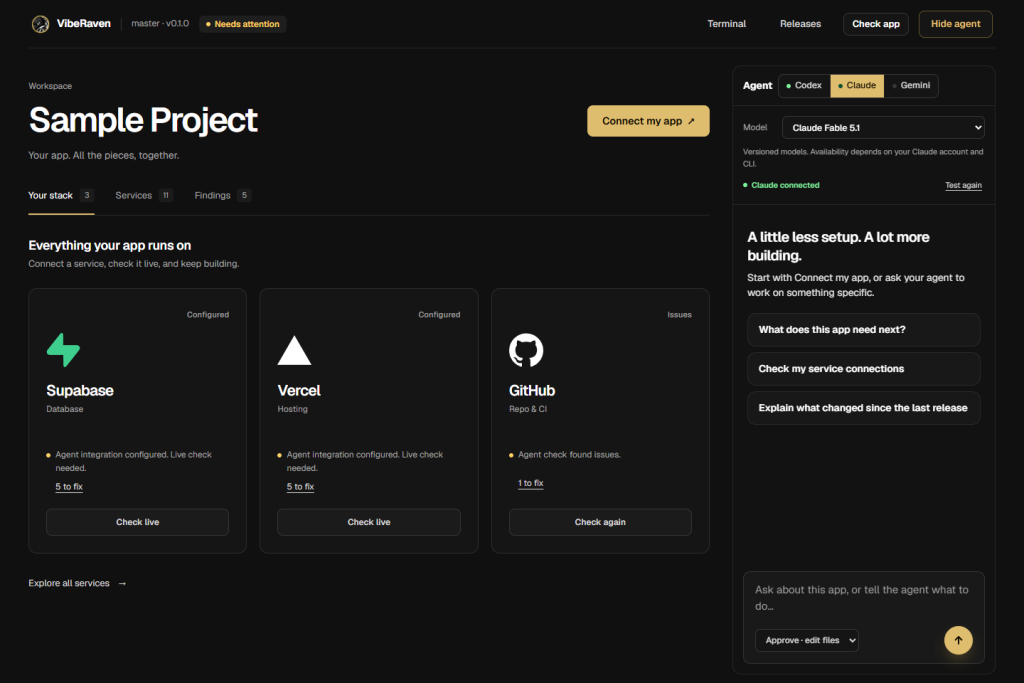Click the arrow beside Explore all services
The height and width of the screenshot is (683, 1024).
click(122, 583)
